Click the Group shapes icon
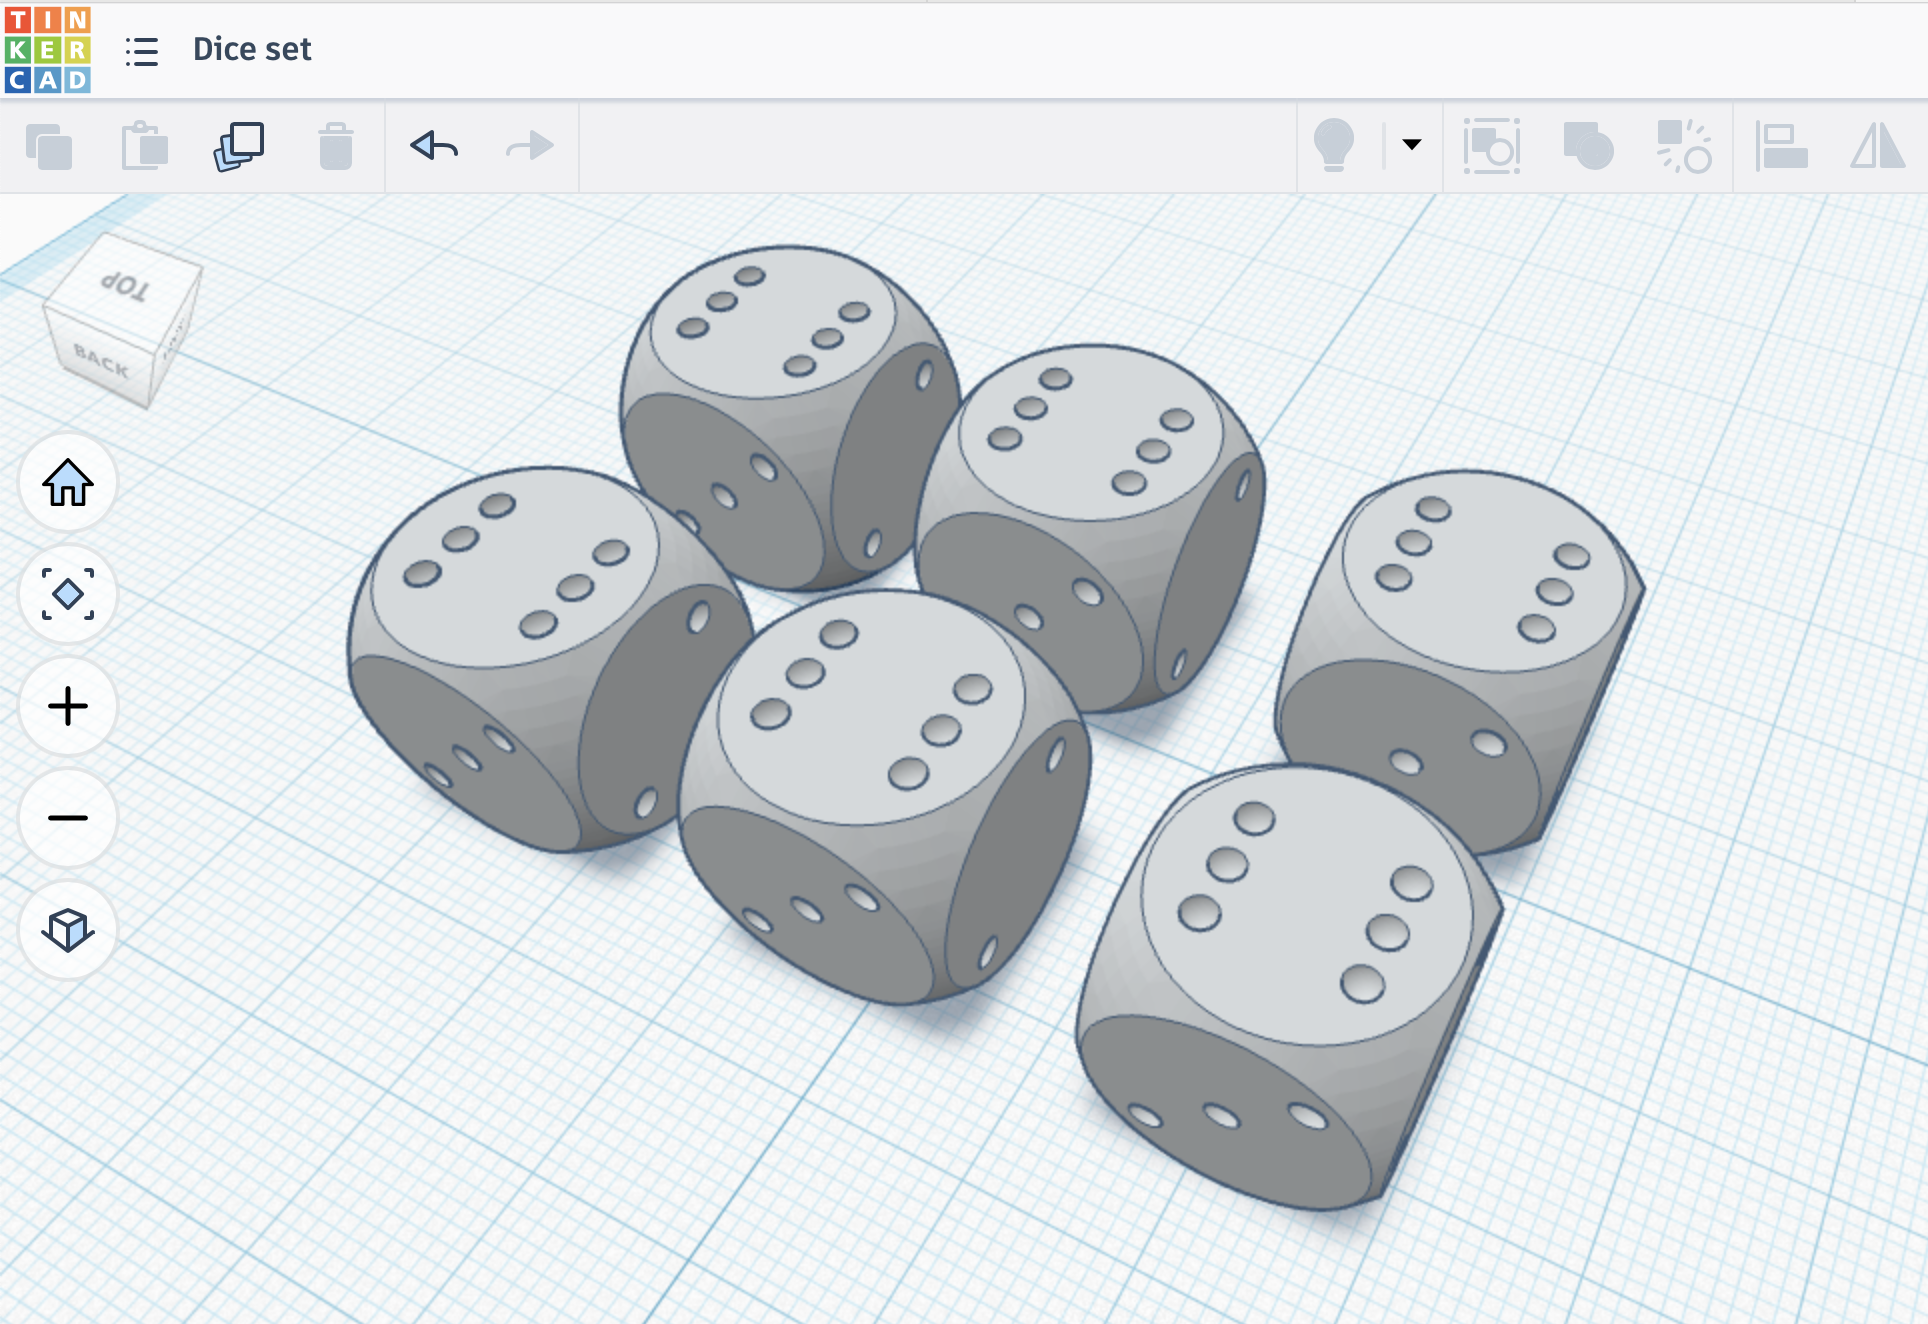Screen dimensions: 1928x1324 click(x=1588, y=146)
